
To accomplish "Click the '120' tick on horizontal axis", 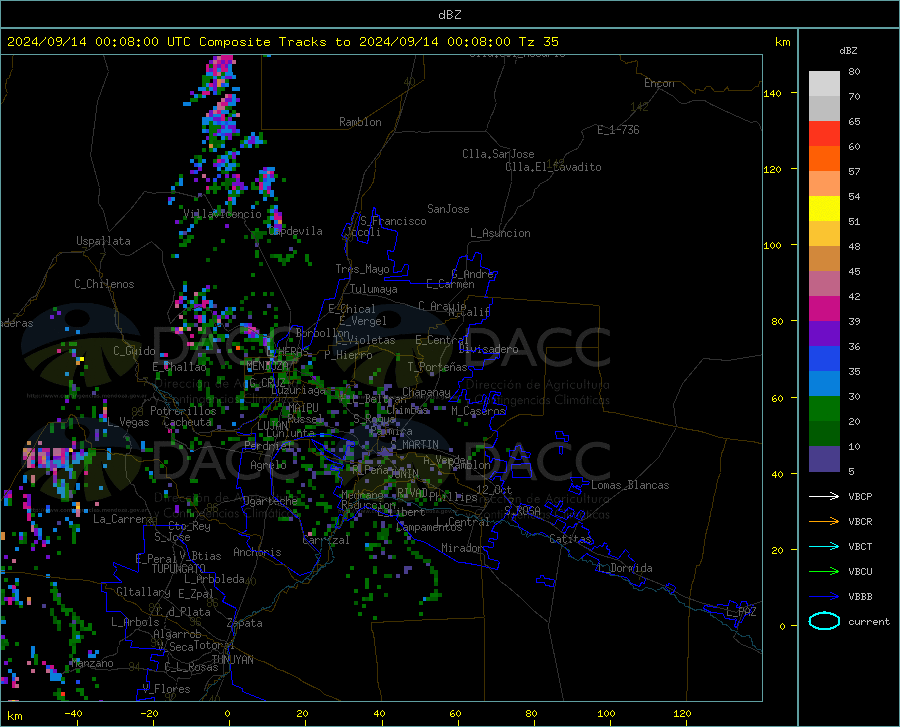I will [x=682, y=714].
